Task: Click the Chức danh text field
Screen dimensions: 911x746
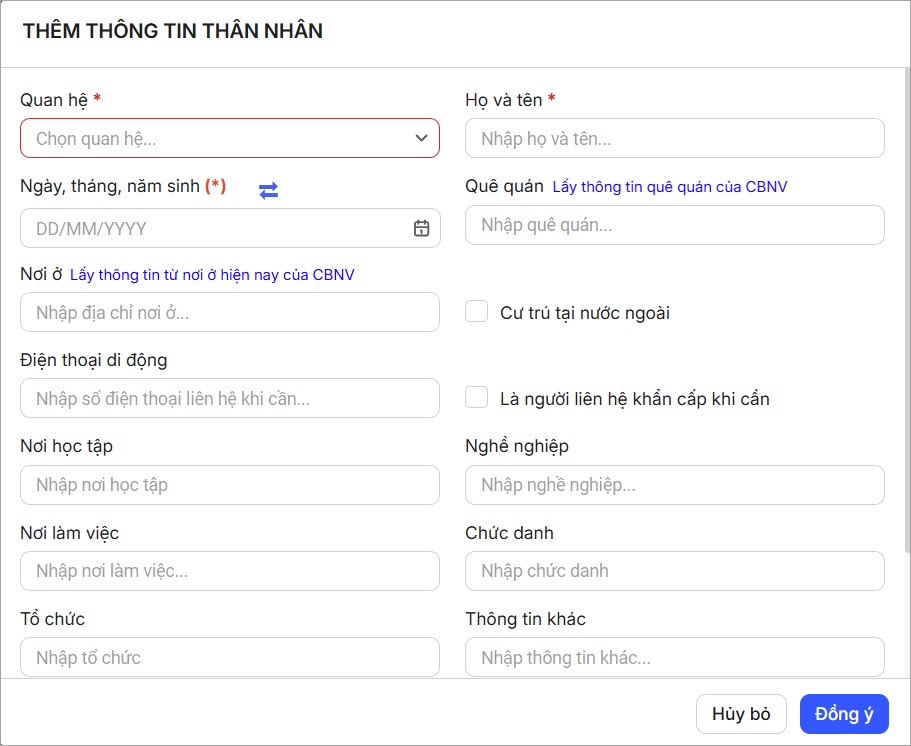Action: tap(674, 571)
